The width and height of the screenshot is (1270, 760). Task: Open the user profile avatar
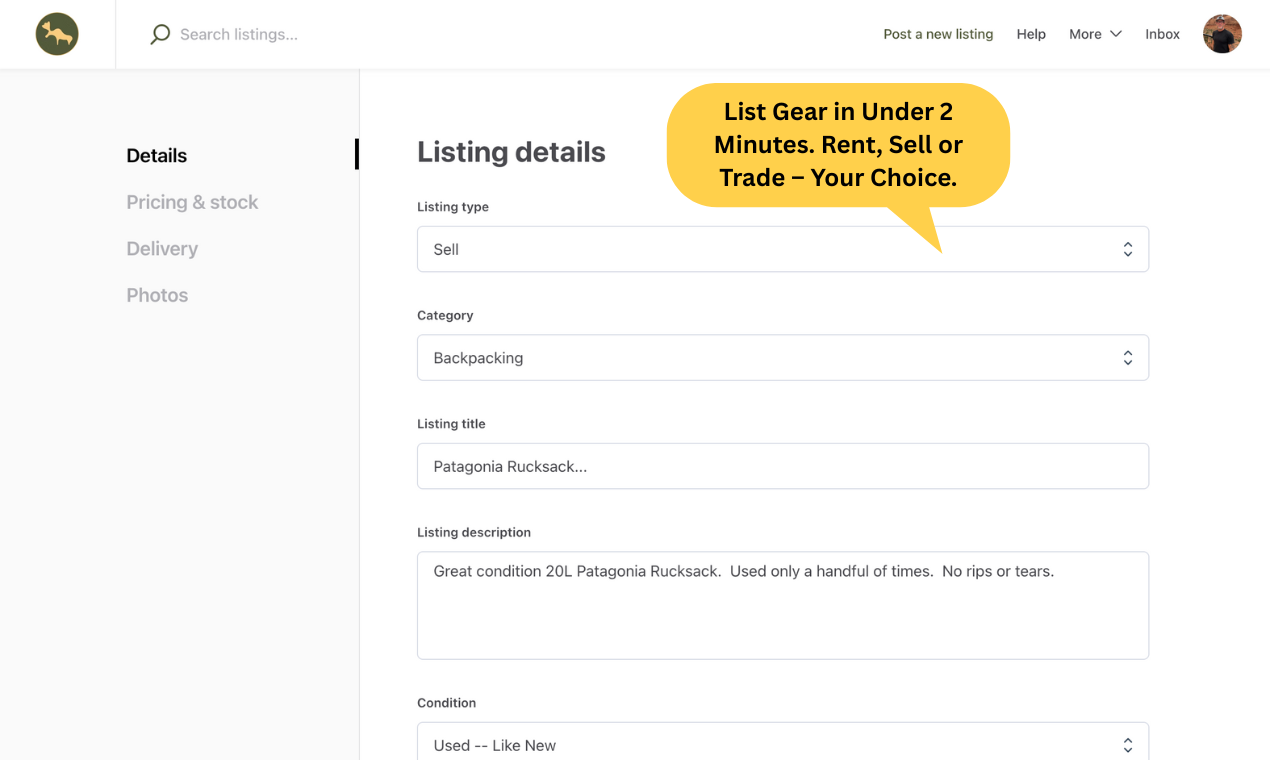tap(1222, 34)
